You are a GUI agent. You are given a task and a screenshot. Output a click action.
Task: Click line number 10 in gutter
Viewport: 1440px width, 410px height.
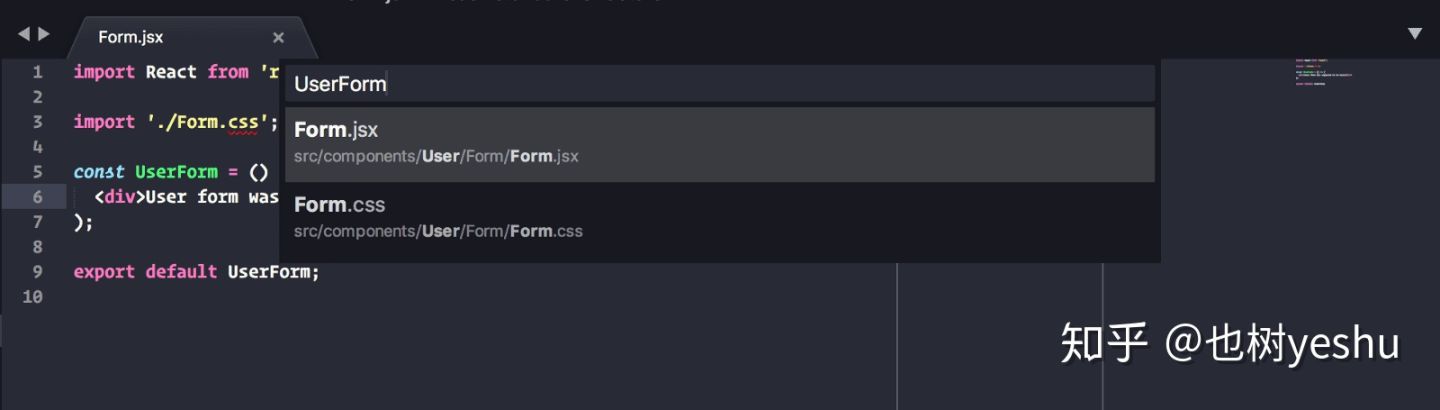[x=33, y=297]
